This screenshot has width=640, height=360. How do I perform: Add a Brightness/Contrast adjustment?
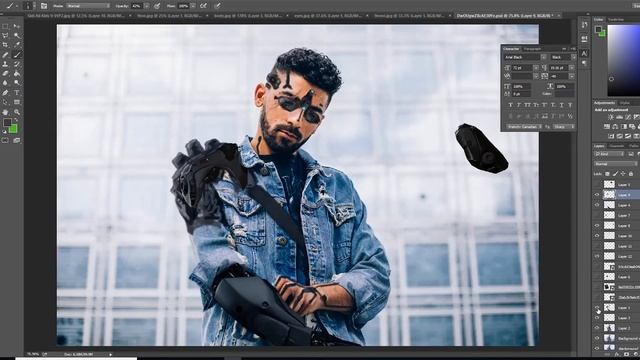(x=611, y=117)
